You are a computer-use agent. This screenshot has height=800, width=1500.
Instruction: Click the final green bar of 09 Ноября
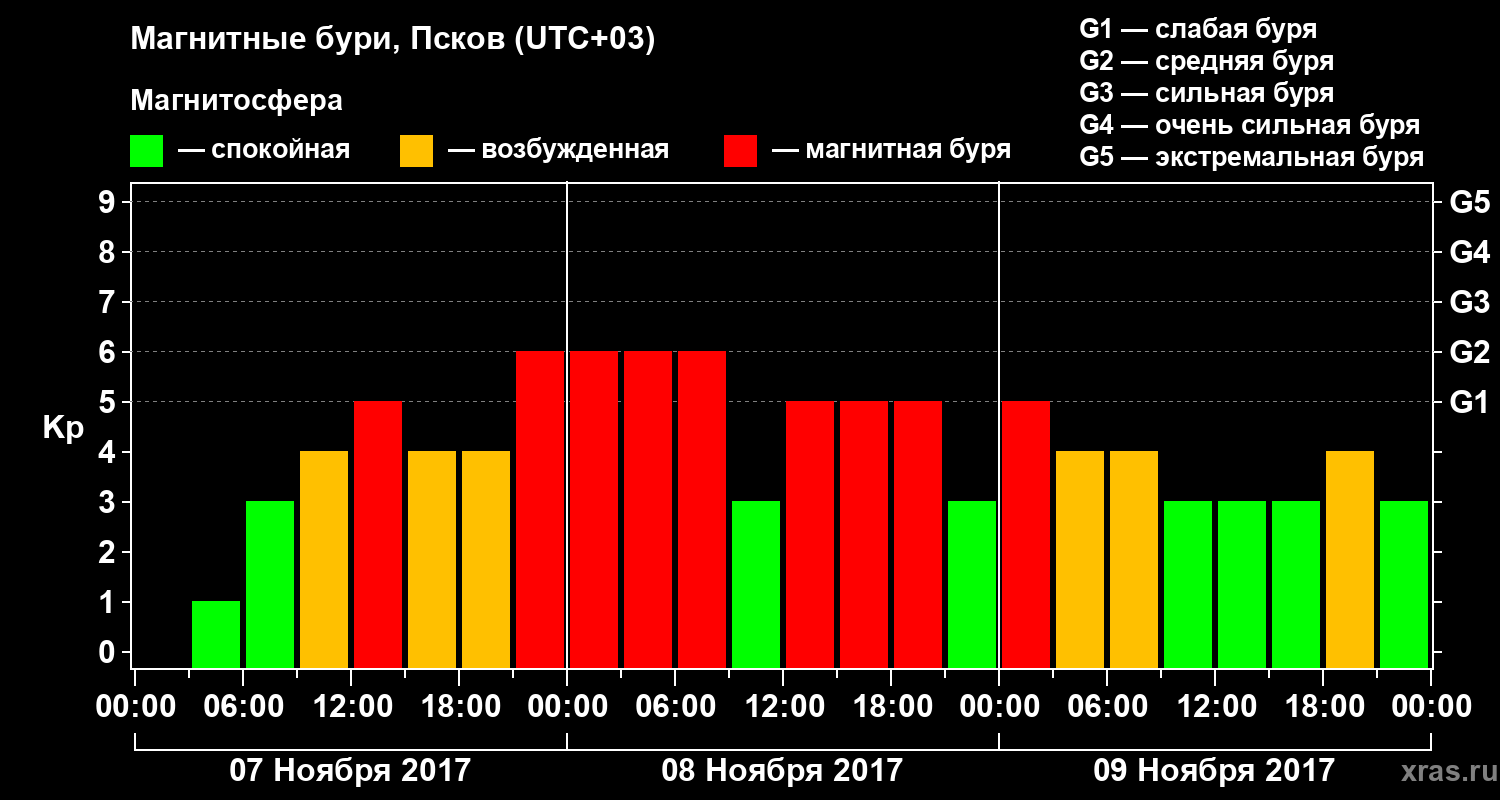pos(1404,584)
